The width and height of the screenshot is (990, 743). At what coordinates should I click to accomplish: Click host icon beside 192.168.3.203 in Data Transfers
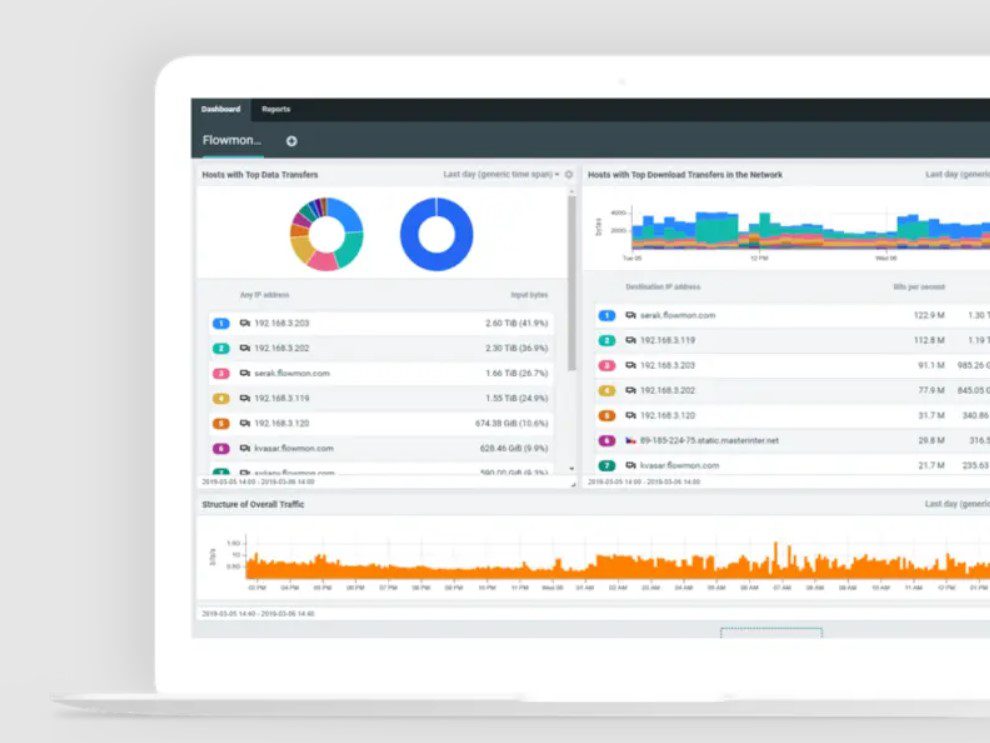(x=245, y=323)
